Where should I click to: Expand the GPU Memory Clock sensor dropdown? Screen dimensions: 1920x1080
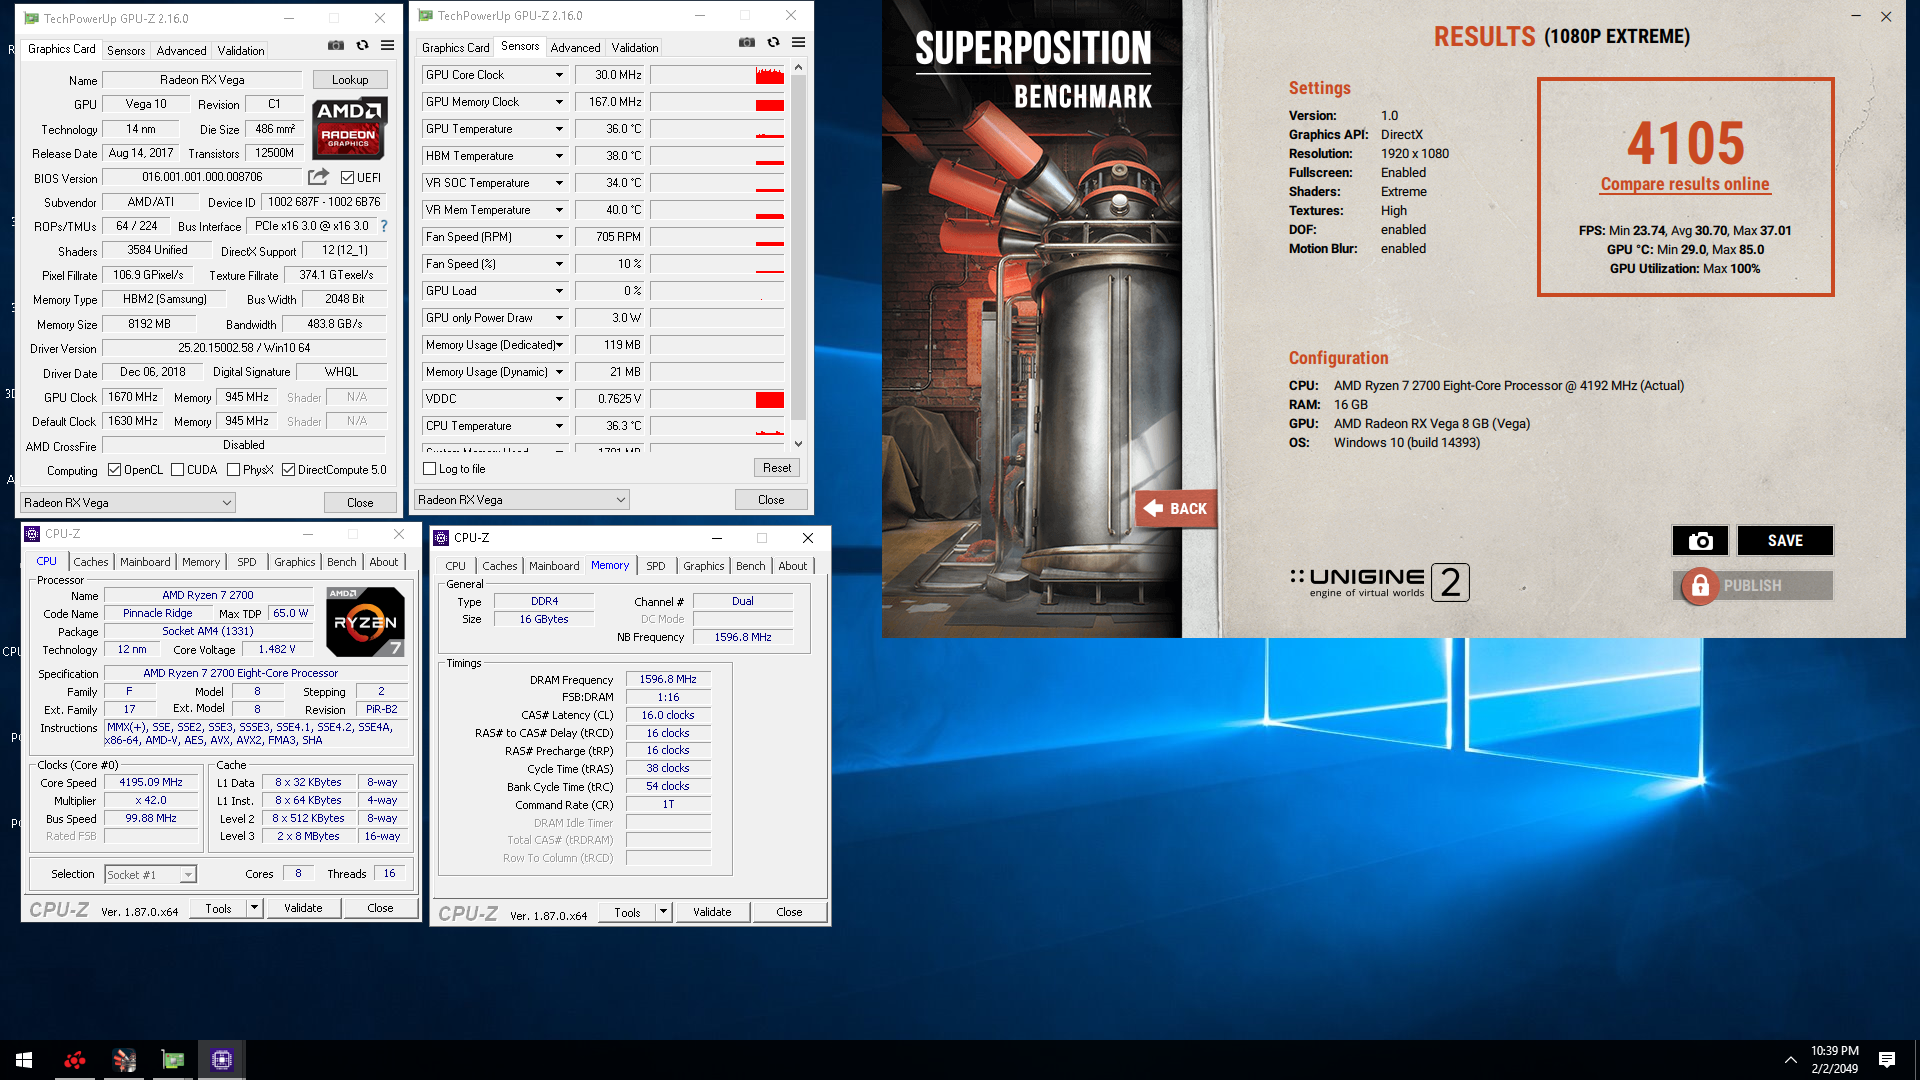[x=559, y=102]
